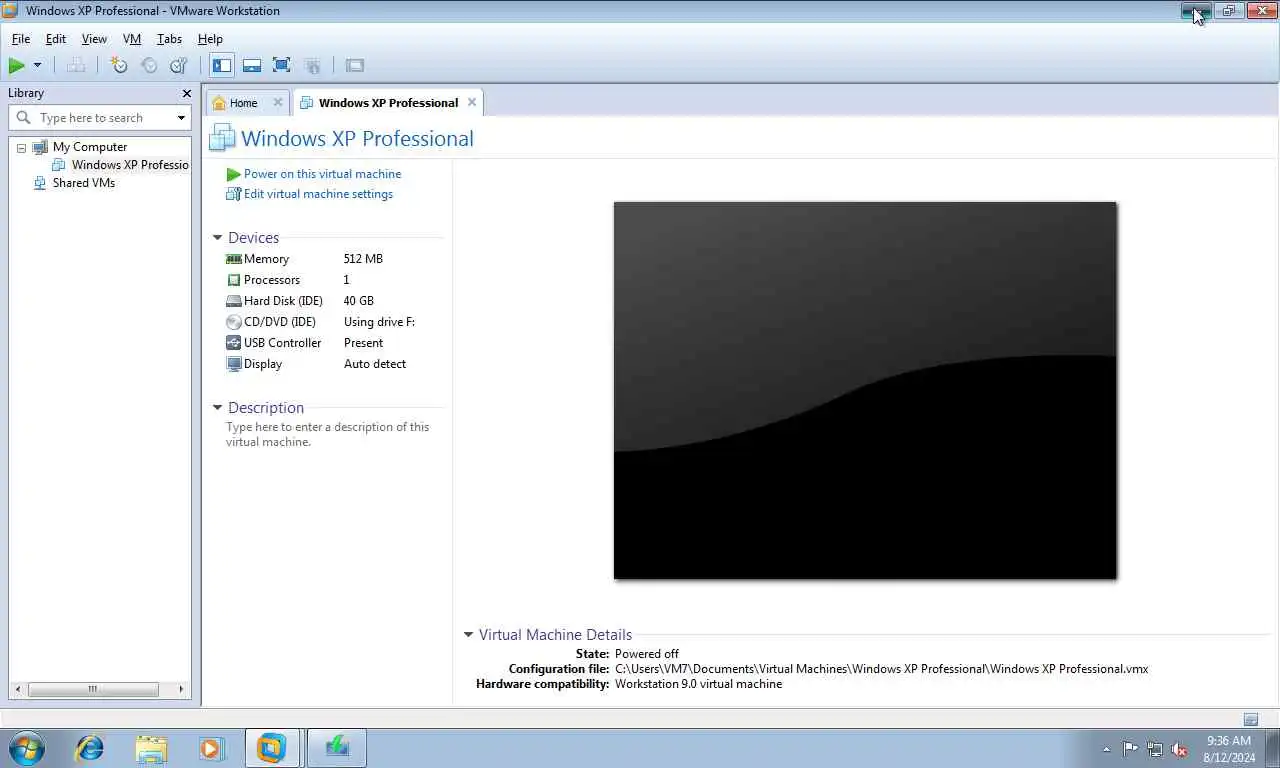1280x768 pixels.
Task: Click the black VM screen preview thumbnail
Action: click(x=865, y=391)
